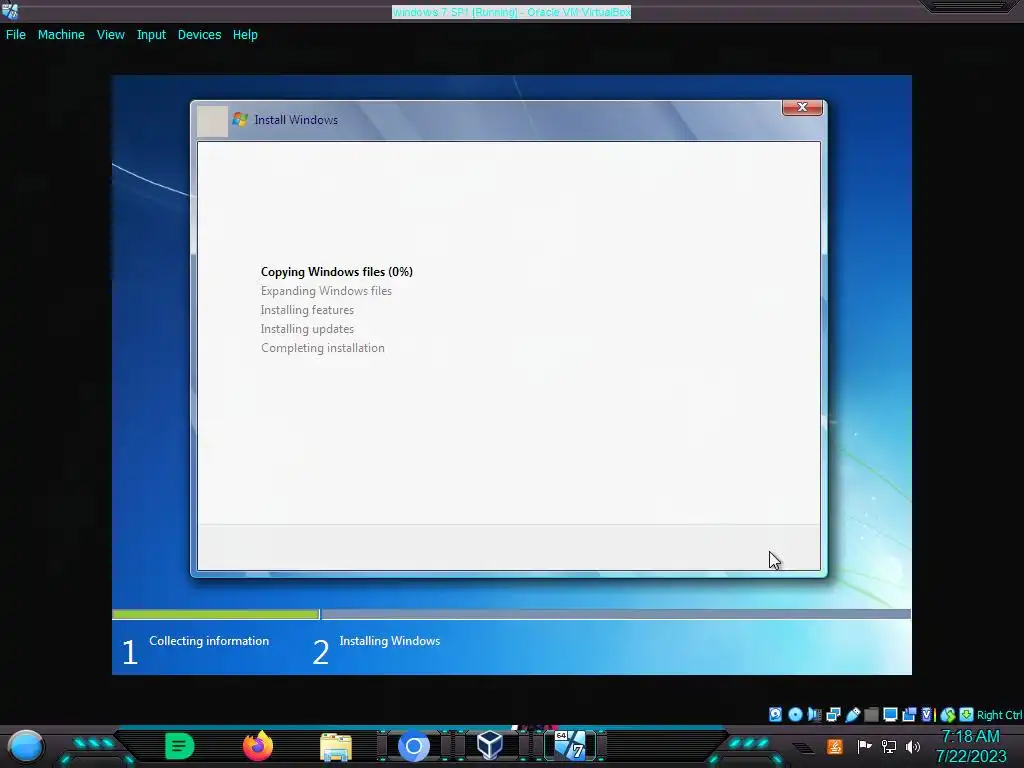Image resolution: width=1024 pixels, height=768 pixels.
Task: Select the Windows 7 VM taskbar icon
Action: click(570, 745)
